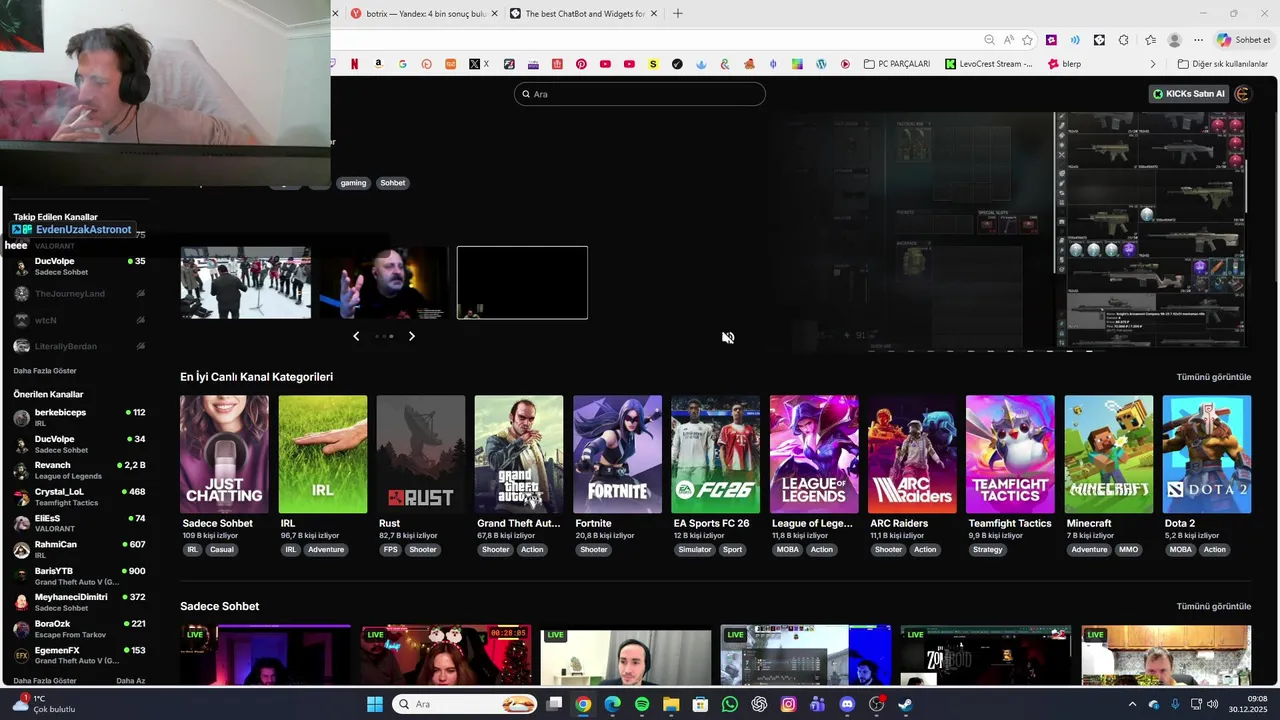
Task: Open the Dota 2 category card
Action: (1207, 454)
